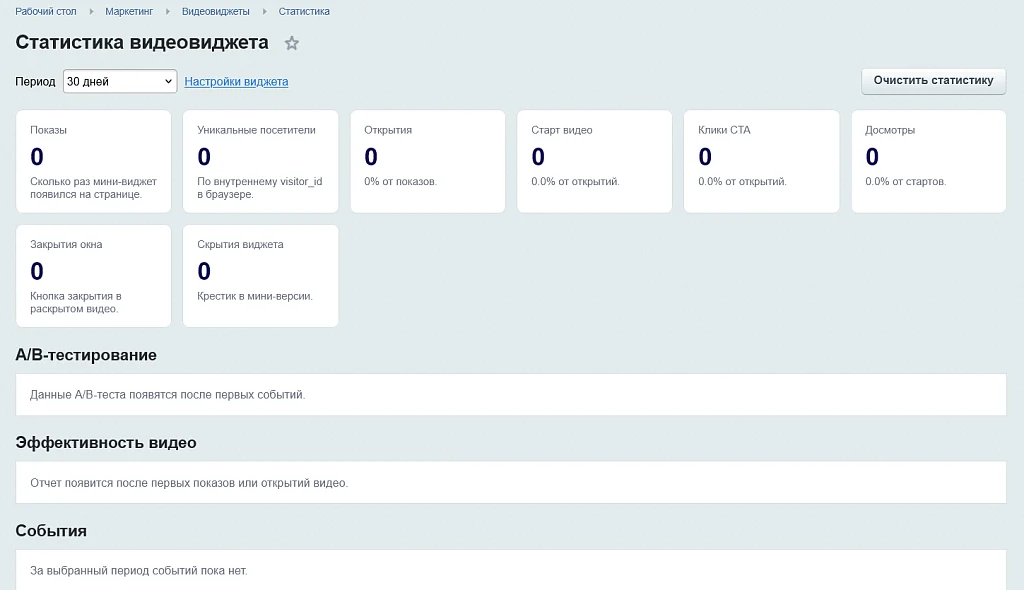Select the Закрытия окна card
This screenshot has width=1024, height=590.
coord(93,276)
